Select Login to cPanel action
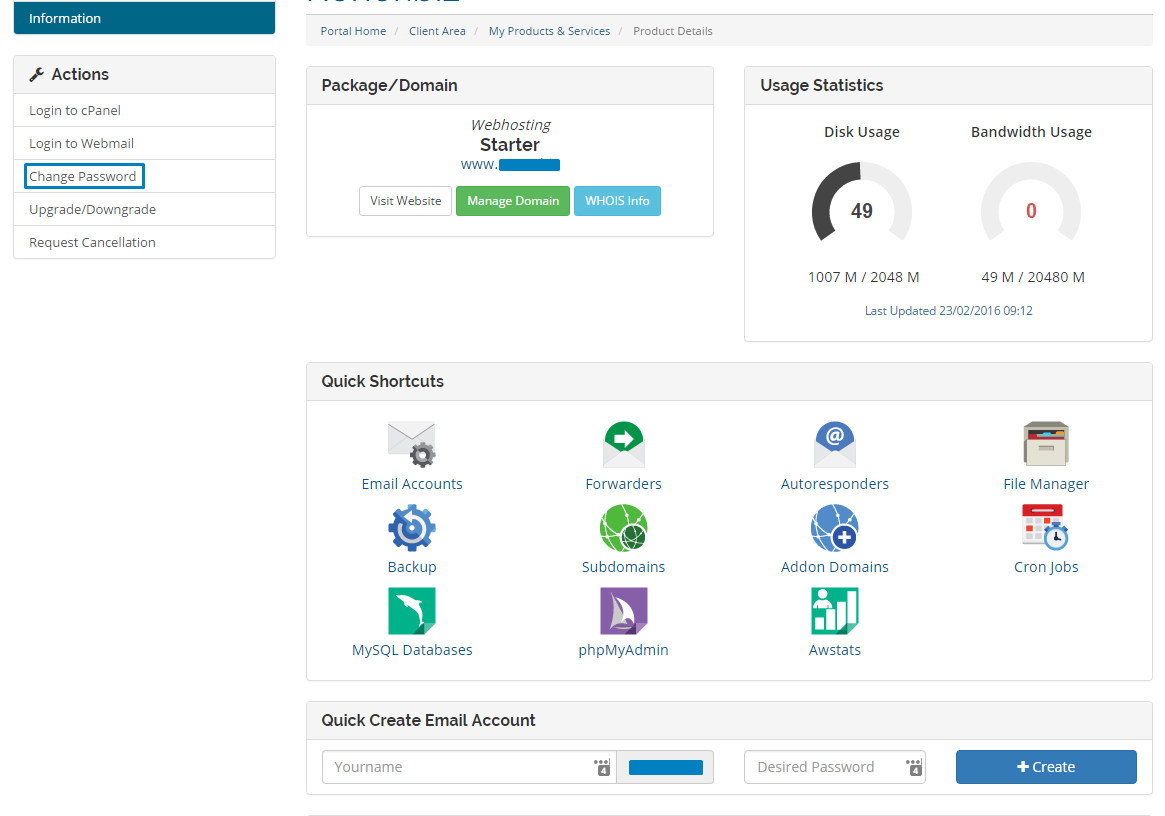The width and height of the screenshot is (1165, 816). point(144,110)
